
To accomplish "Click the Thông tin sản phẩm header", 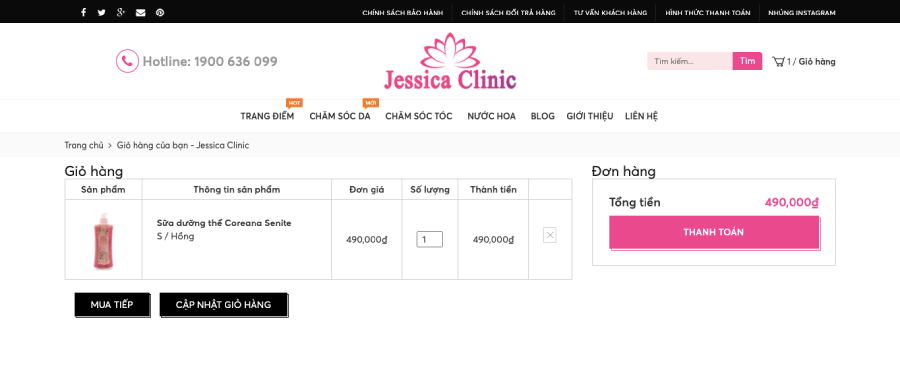I will coord(236,189).
